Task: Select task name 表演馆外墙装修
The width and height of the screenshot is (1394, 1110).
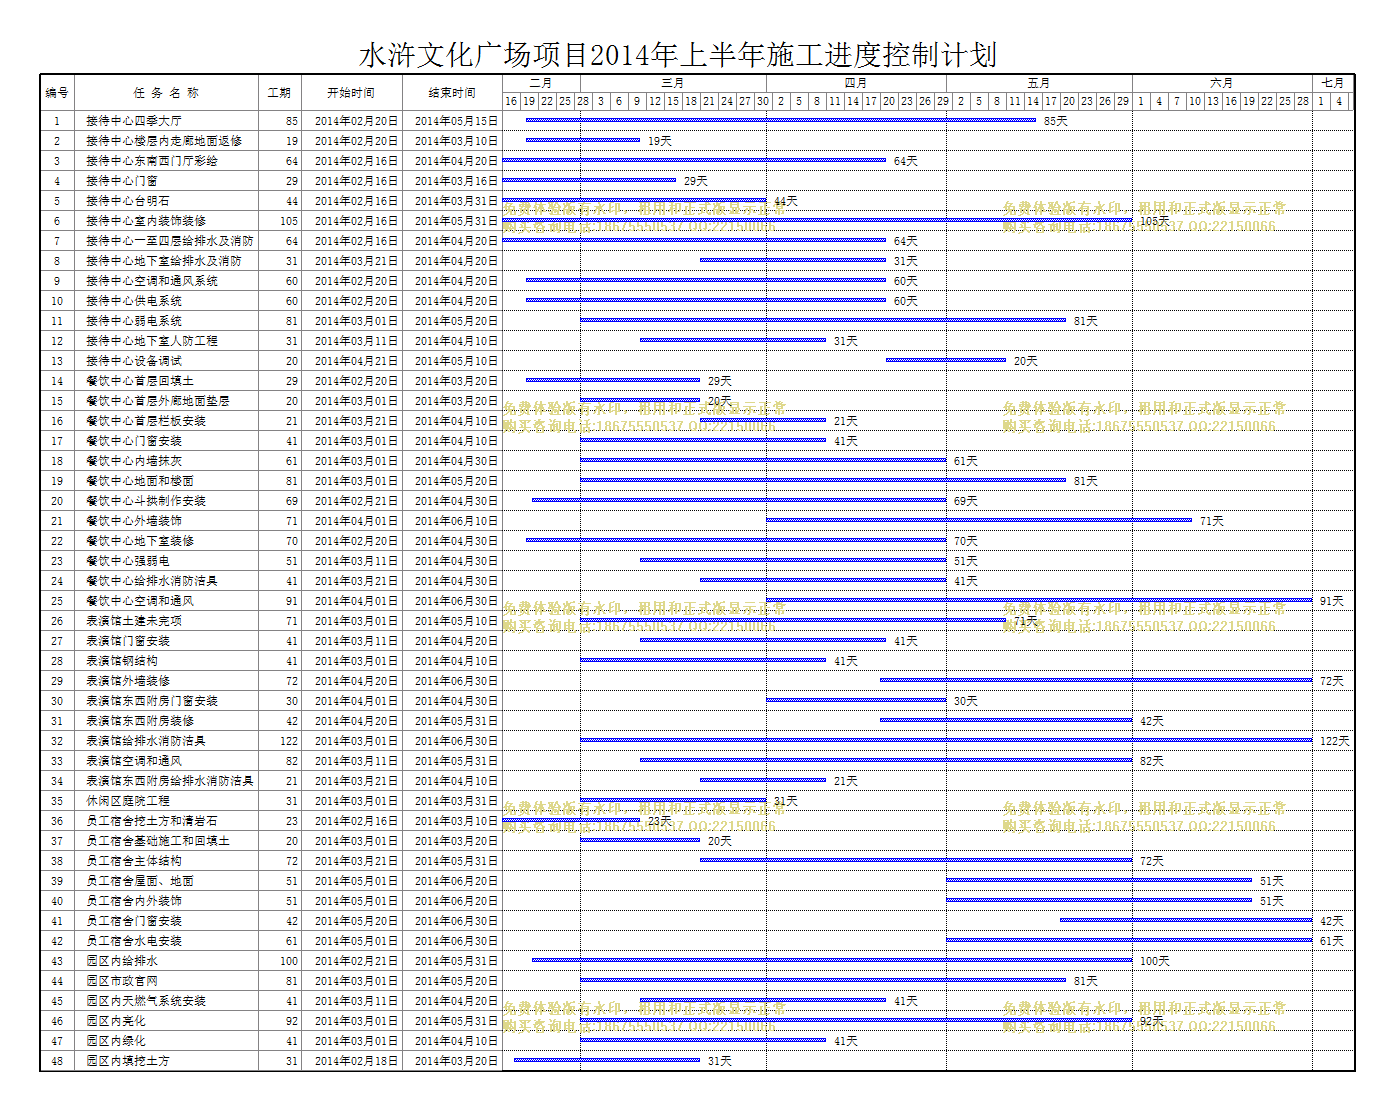Action: pos(128,681)
